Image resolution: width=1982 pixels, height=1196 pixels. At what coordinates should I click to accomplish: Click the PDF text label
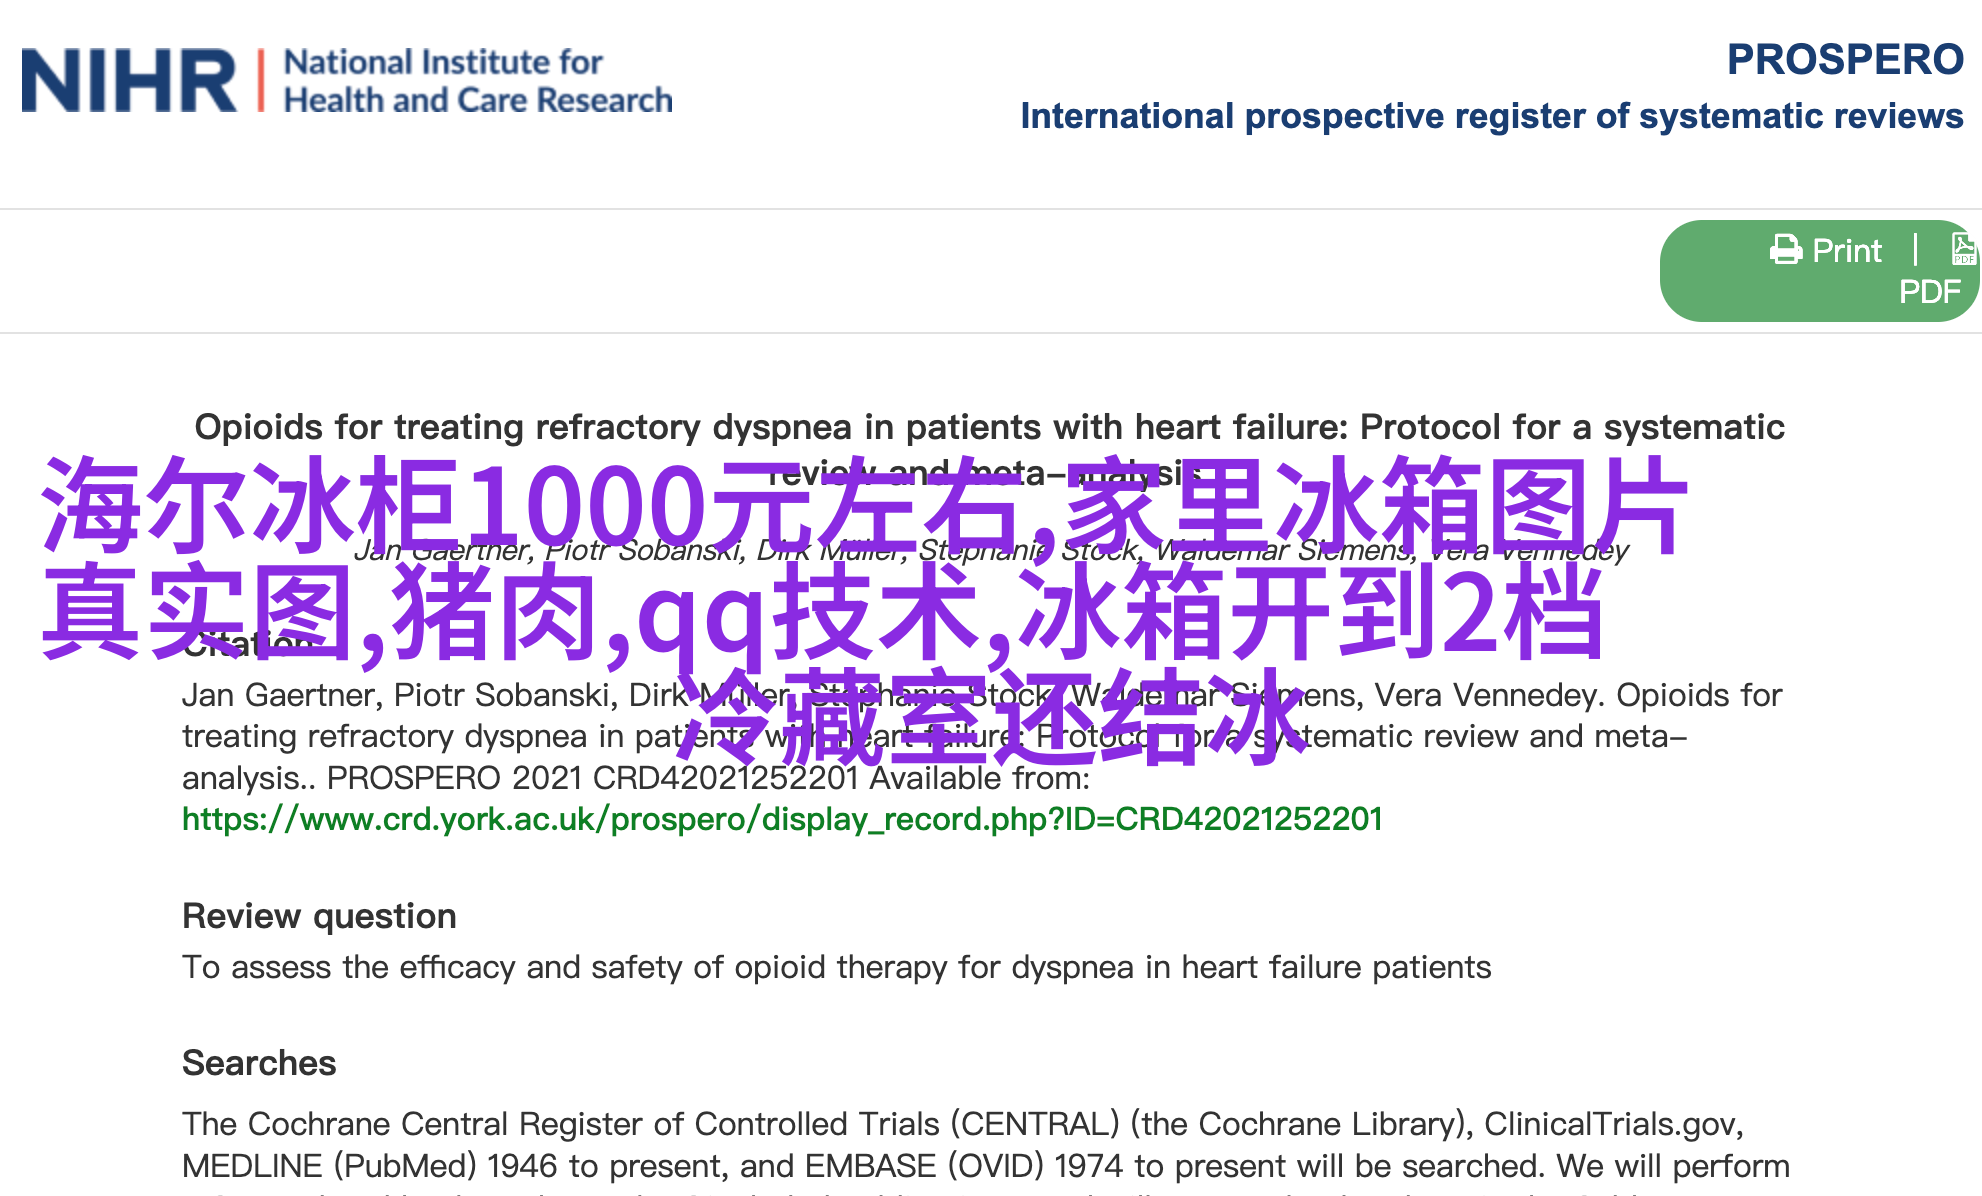[1928, 292]
